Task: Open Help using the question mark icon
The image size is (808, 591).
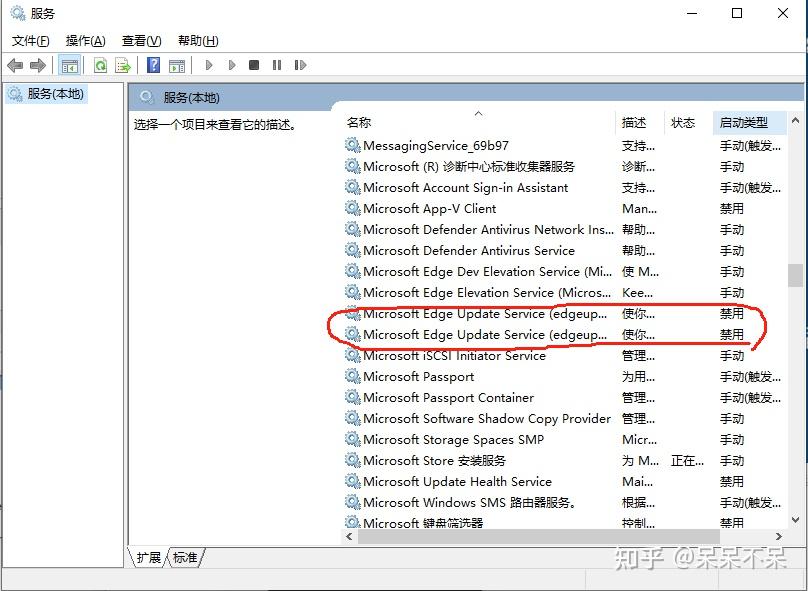Action: 152,65
